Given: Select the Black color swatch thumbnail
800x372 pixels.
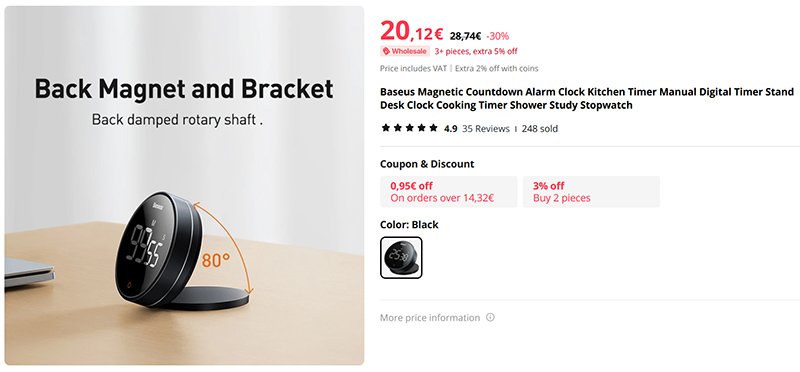Looking at the screenshot, I should tap(401, 258).
